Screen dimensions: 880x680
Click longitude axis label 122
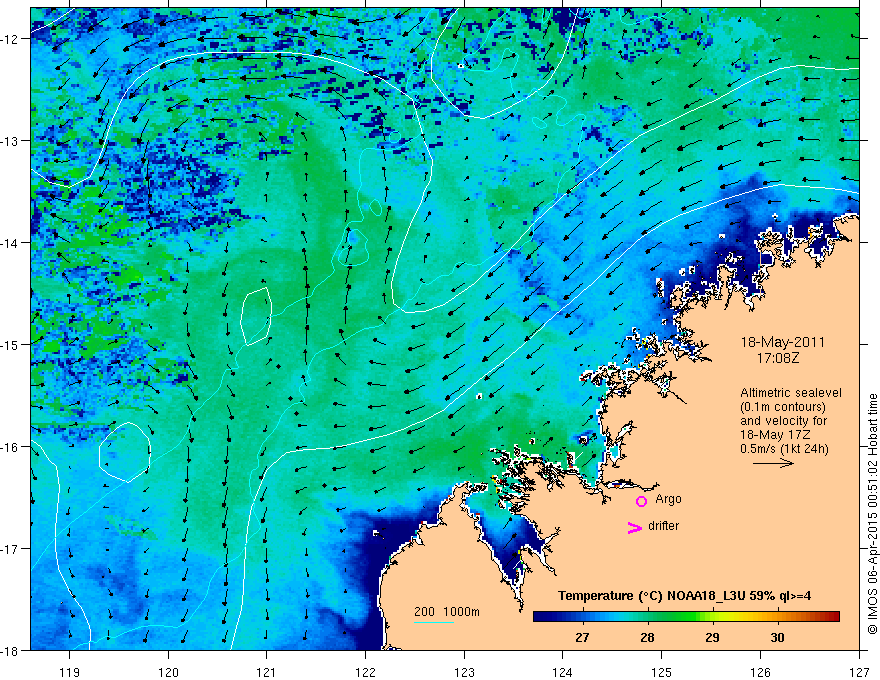(365, 672)
